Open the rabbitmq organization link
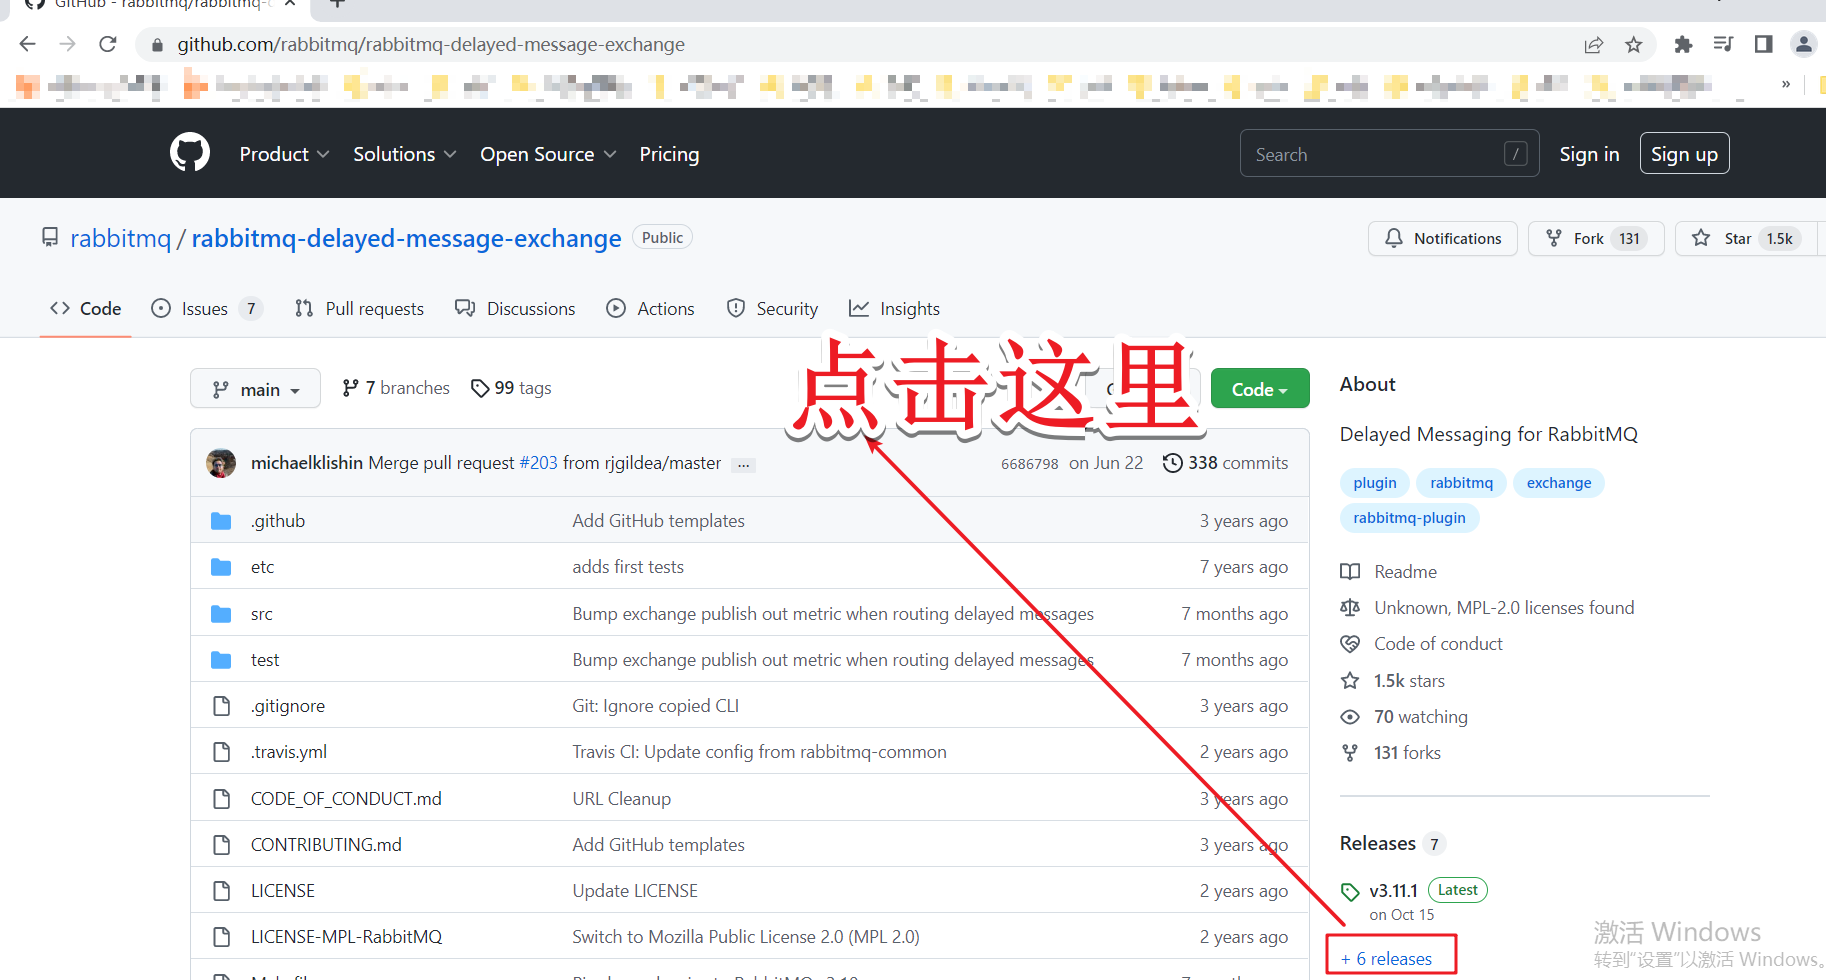 pyautogui.click(x=120, y=238)
